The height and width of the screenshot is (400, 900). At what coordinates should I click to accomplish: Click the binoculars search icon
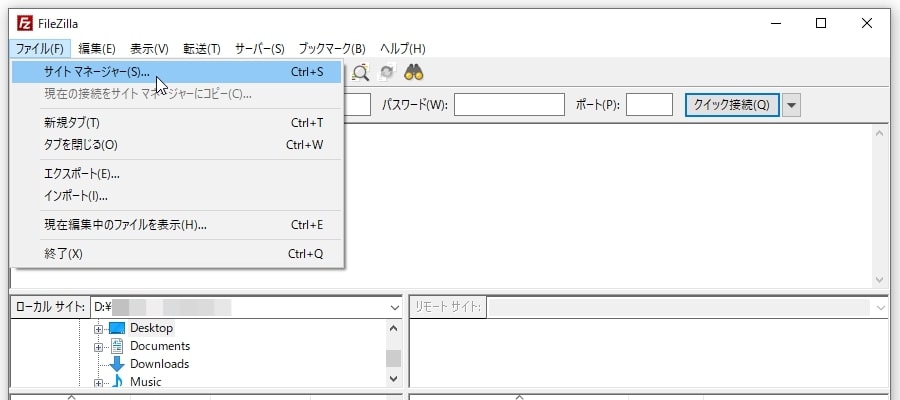414,72
